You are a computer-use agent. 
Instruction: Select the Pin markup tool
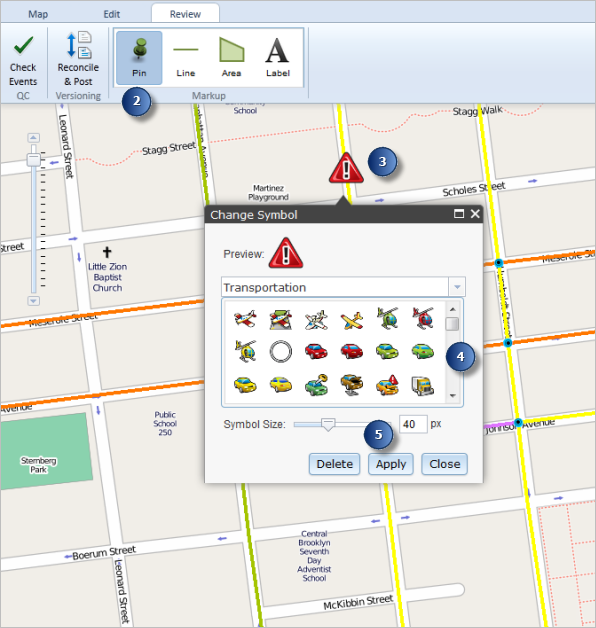pyautogui.click(x=139, y=58)
